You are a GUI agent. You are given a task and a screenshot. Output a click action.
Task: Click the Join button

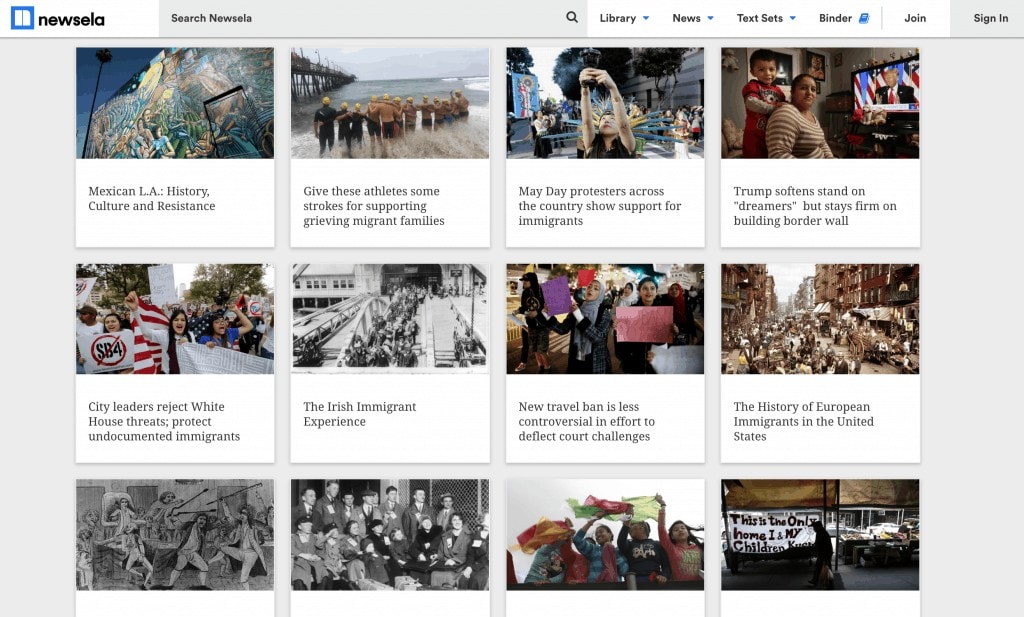pos(915,18)
